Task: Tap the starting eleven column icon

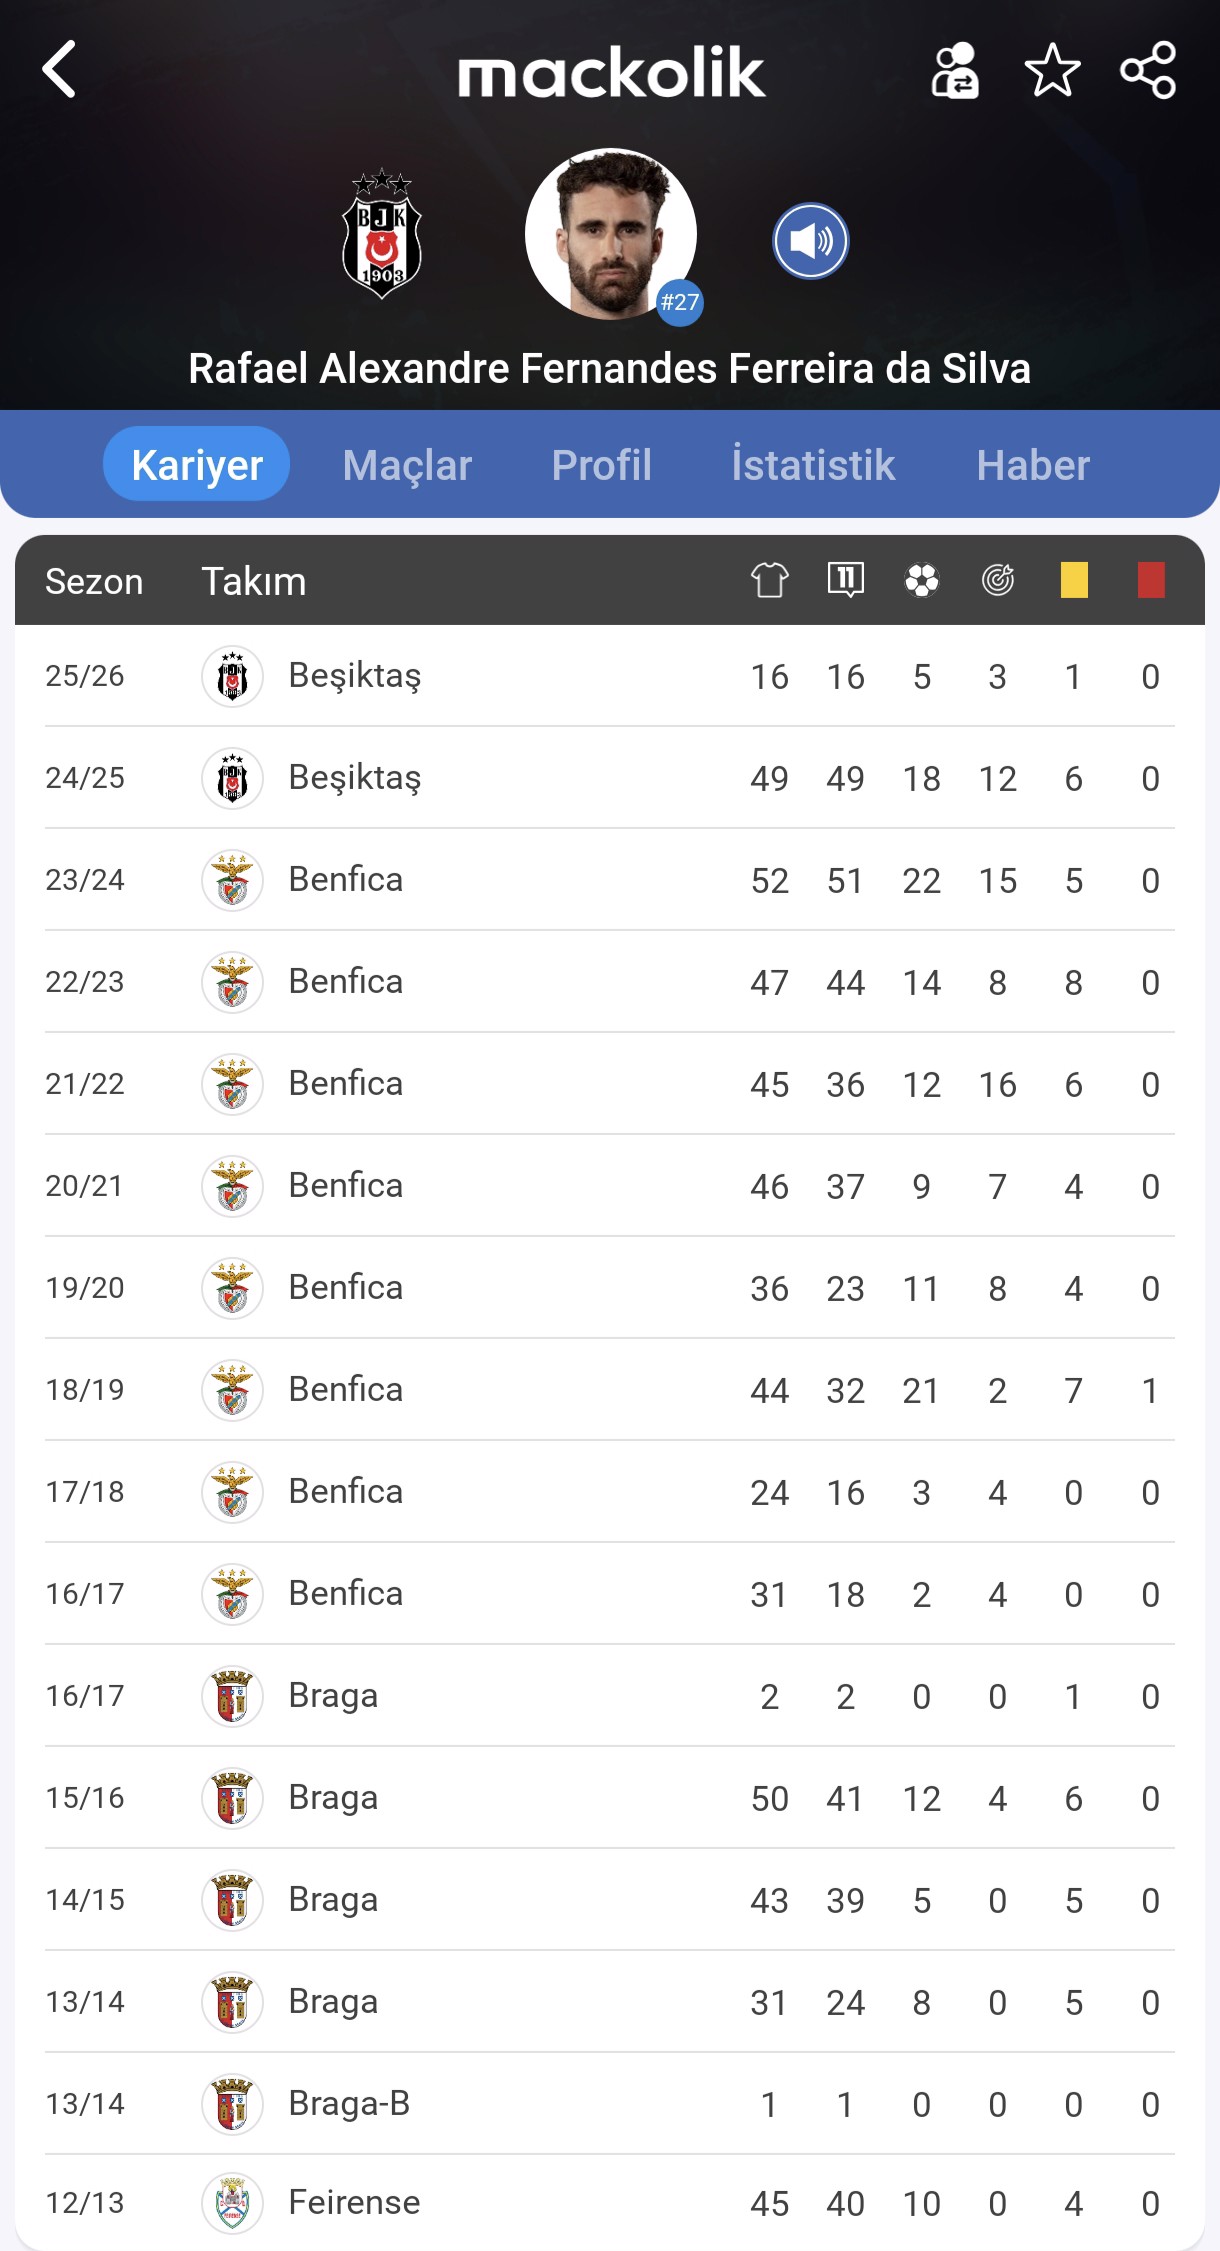Action: 845,580
